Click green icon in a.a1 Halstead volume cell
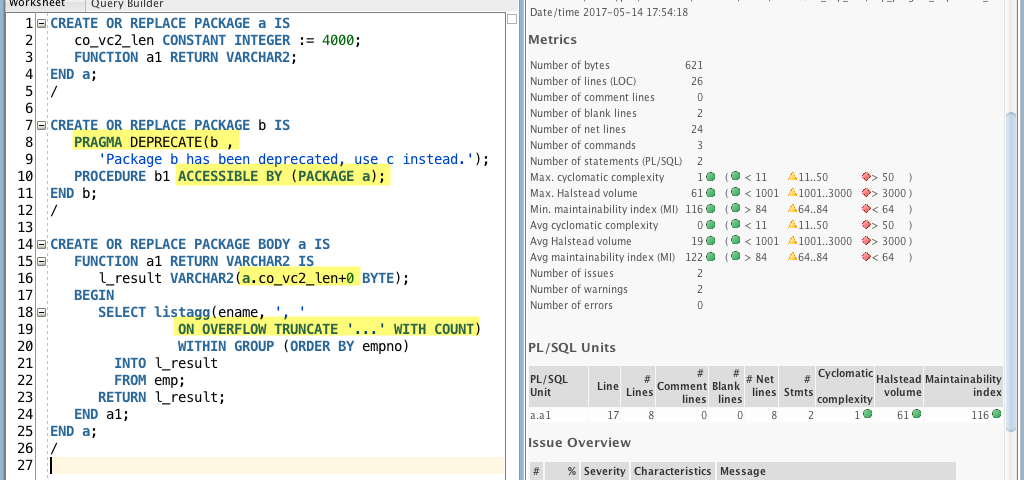 (916, 413)
